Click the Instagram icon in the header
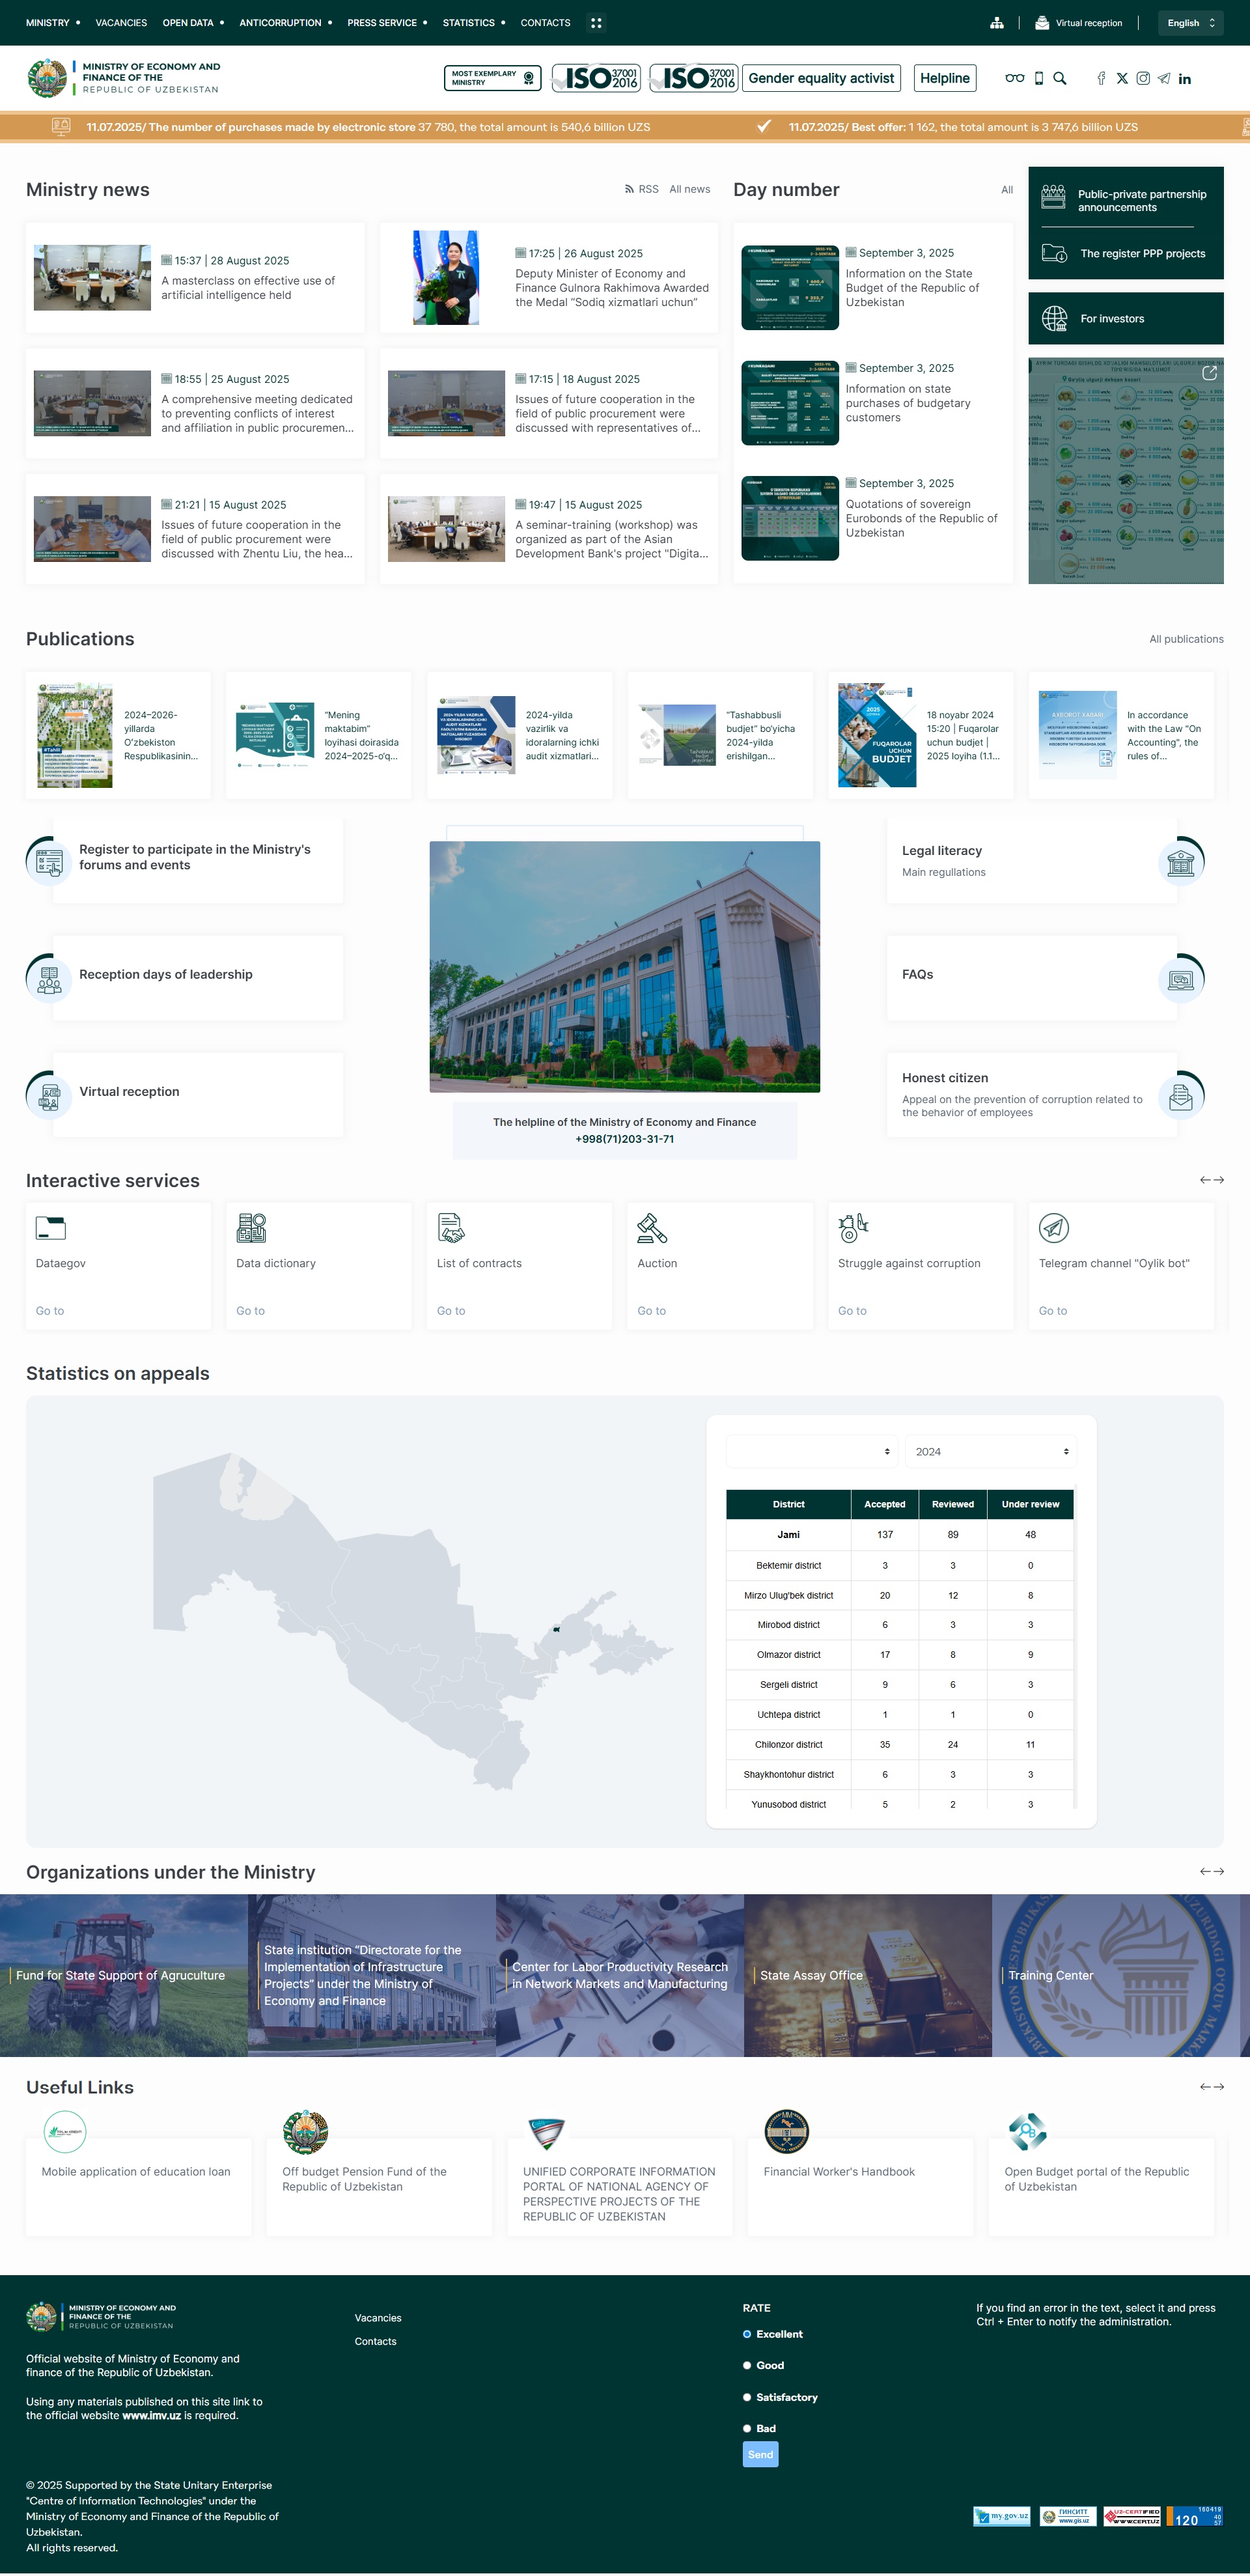The height and width of the screenshot is (2576, 1250). (x=1143, y=78)
